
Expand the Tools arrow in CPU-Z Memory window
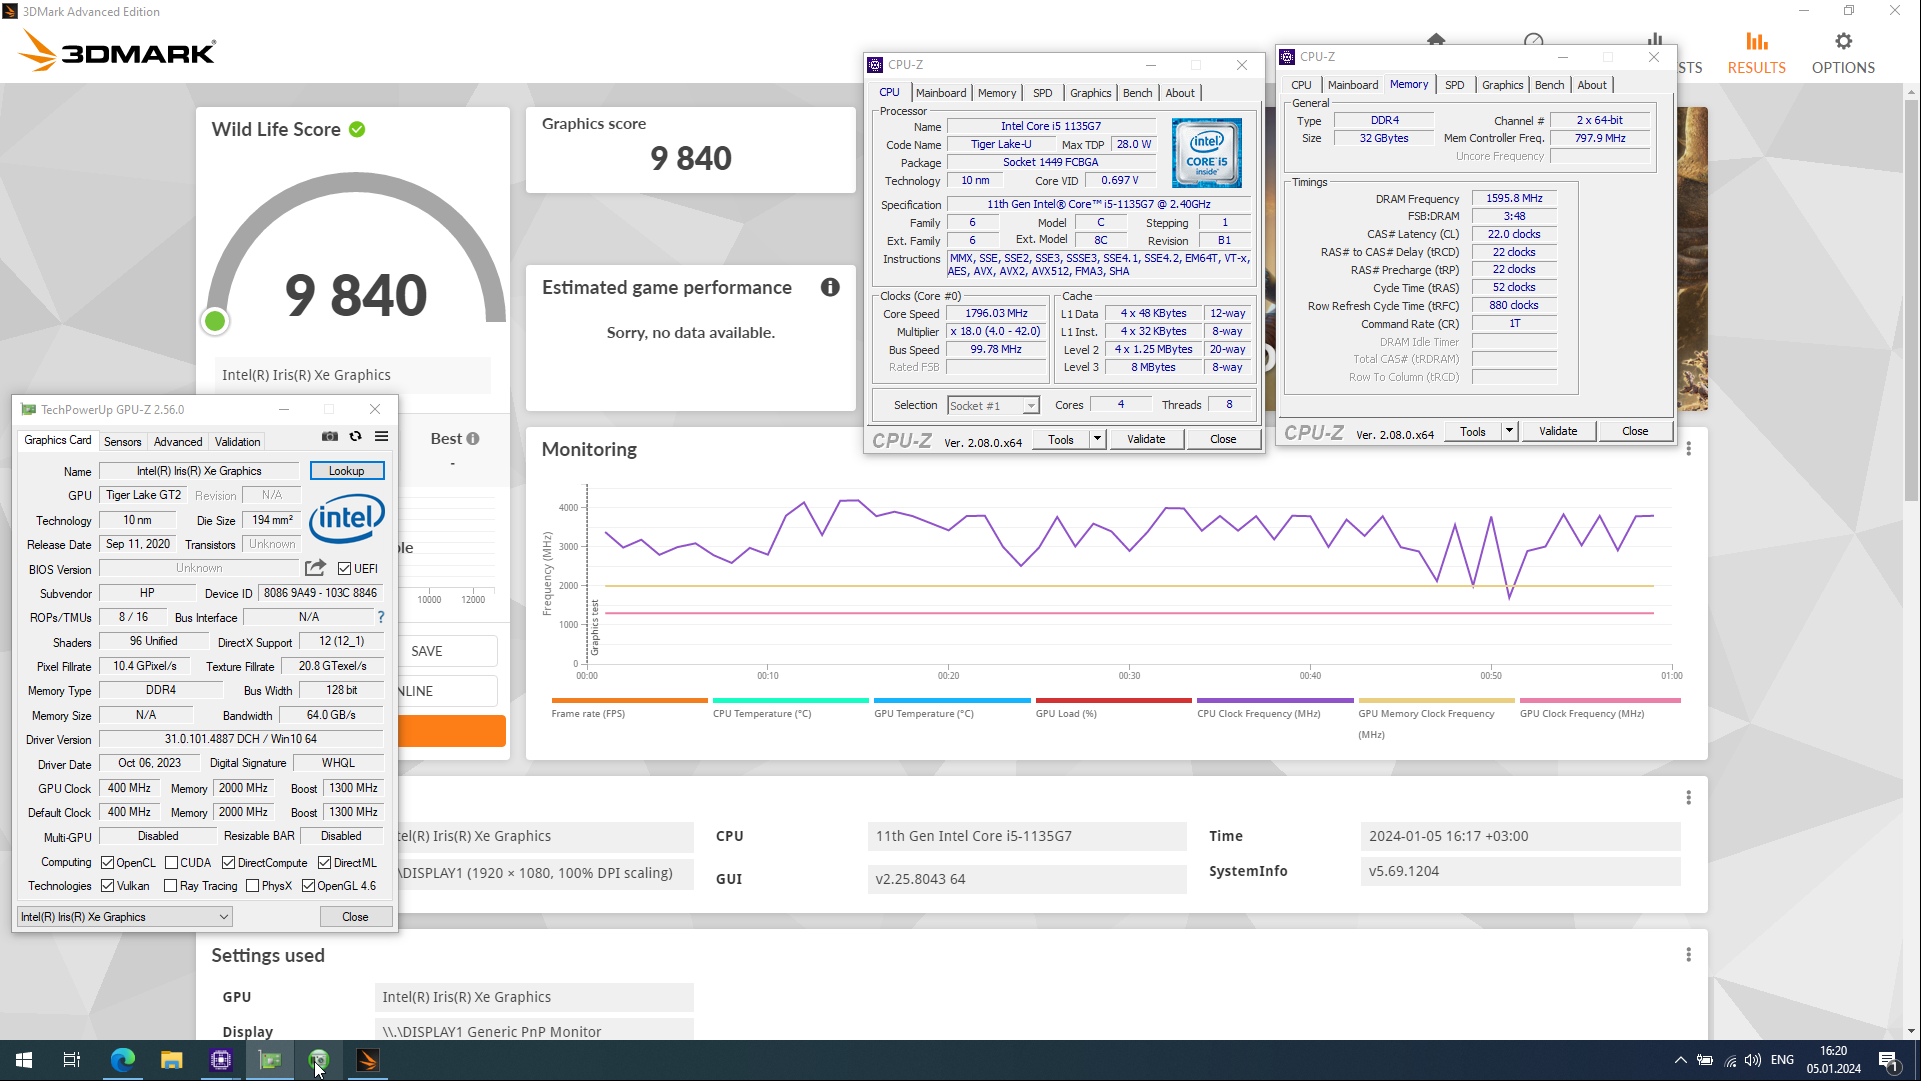click(x=1509, y=431)
